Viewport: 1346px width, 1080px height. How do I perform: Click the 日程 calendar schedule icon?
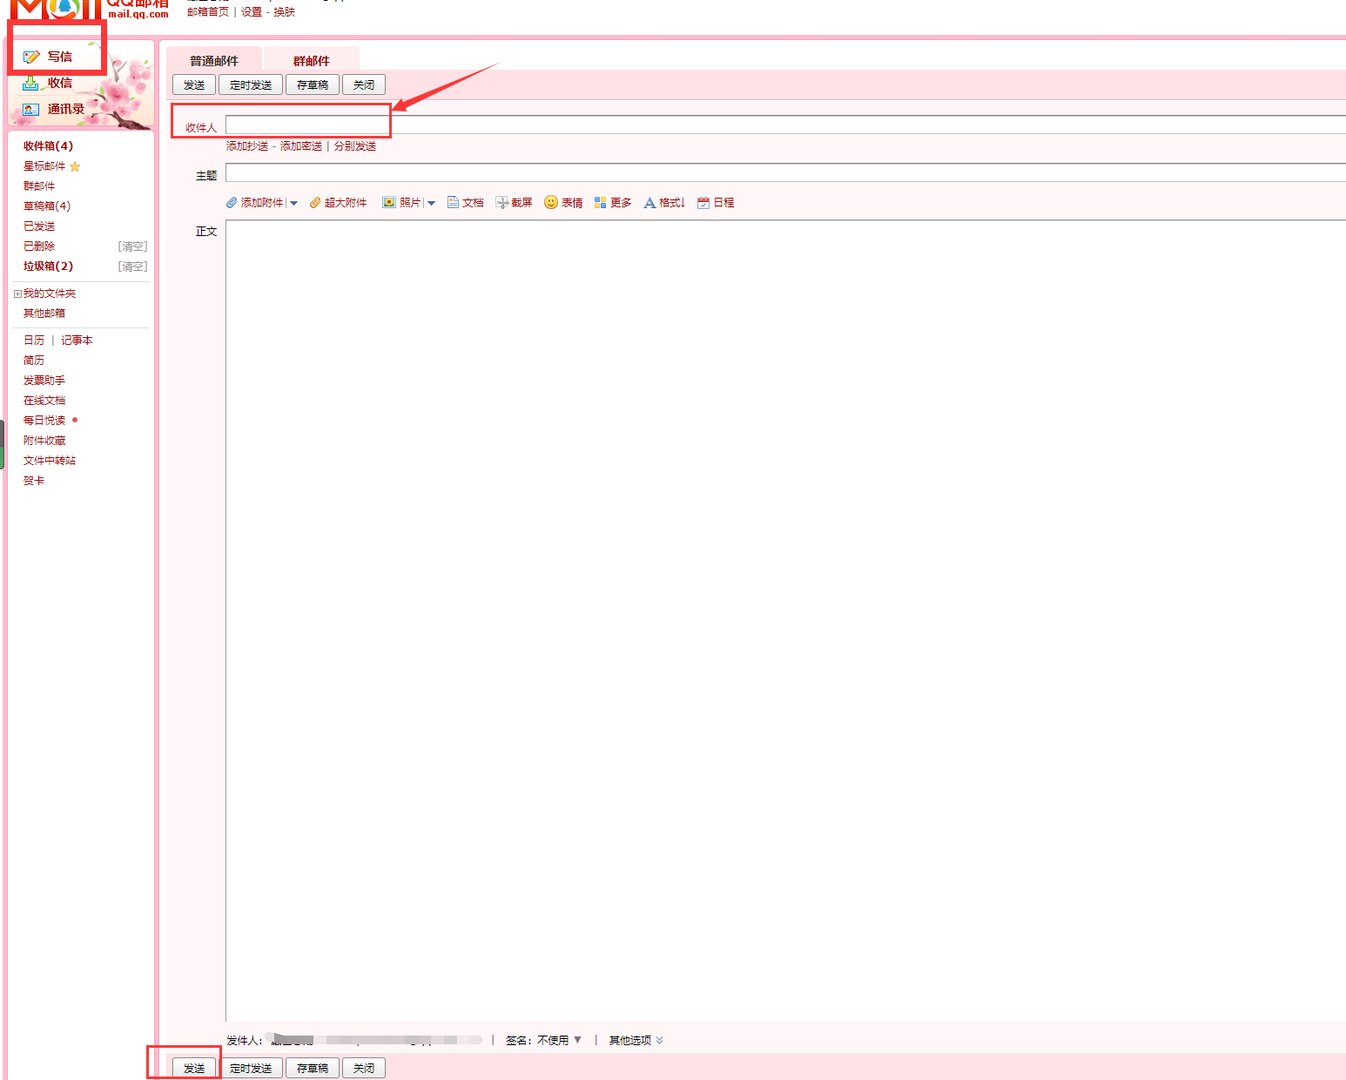tap(704, 203)
